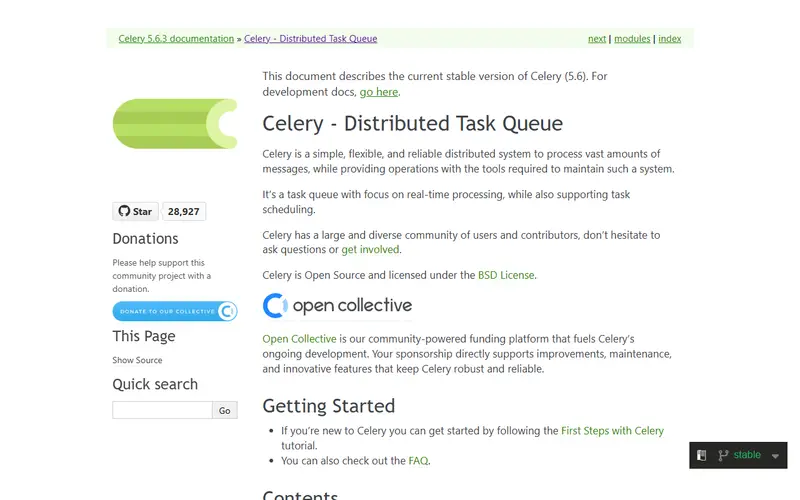Focus the Quick search input field
Image resolution: width=800 pixels, height=500 pixels.
pyautogui.click(x=162, y=410)
